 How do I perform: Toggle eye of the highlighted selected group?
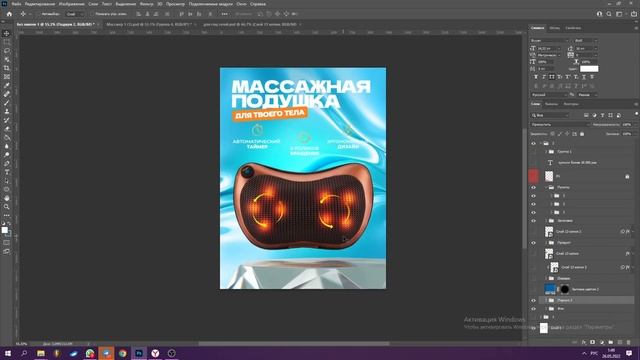[x=533, y=300]
